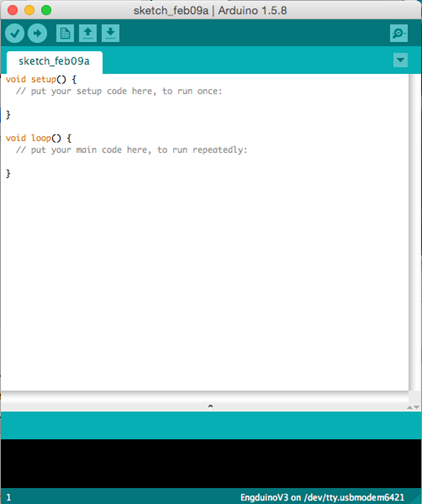Save the sketch with the down-arrow icon
The width and height of the screenshot is (422, 504).
click(x=111, y=33)
